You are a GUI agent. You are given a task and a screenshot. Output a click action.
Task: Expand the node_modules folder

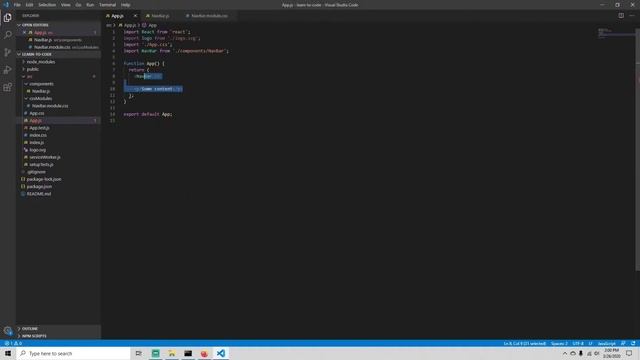(x=40, y=62)
